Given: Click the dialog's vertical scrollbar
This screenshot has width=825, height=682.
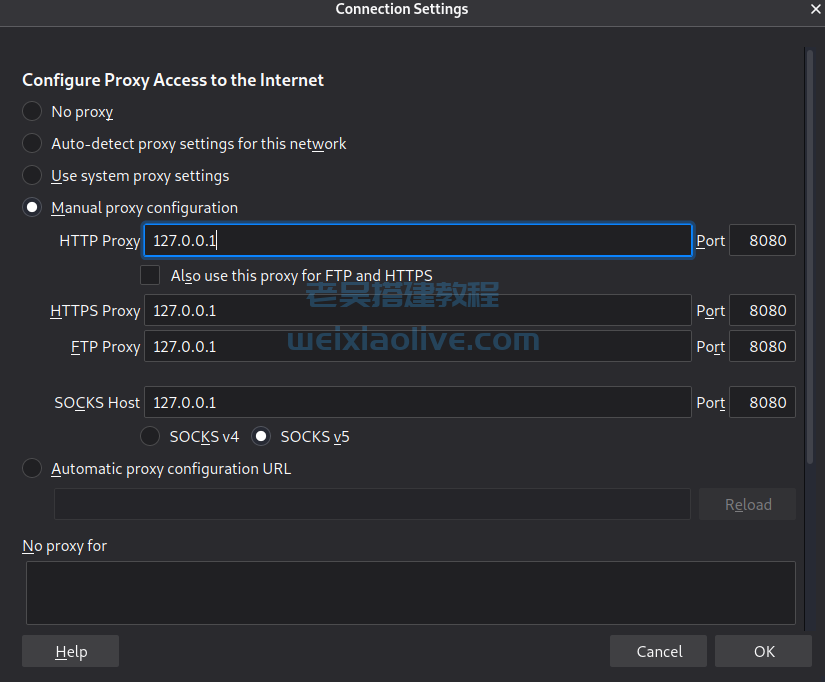Looking at the screenshot, I should coord(810,257).
